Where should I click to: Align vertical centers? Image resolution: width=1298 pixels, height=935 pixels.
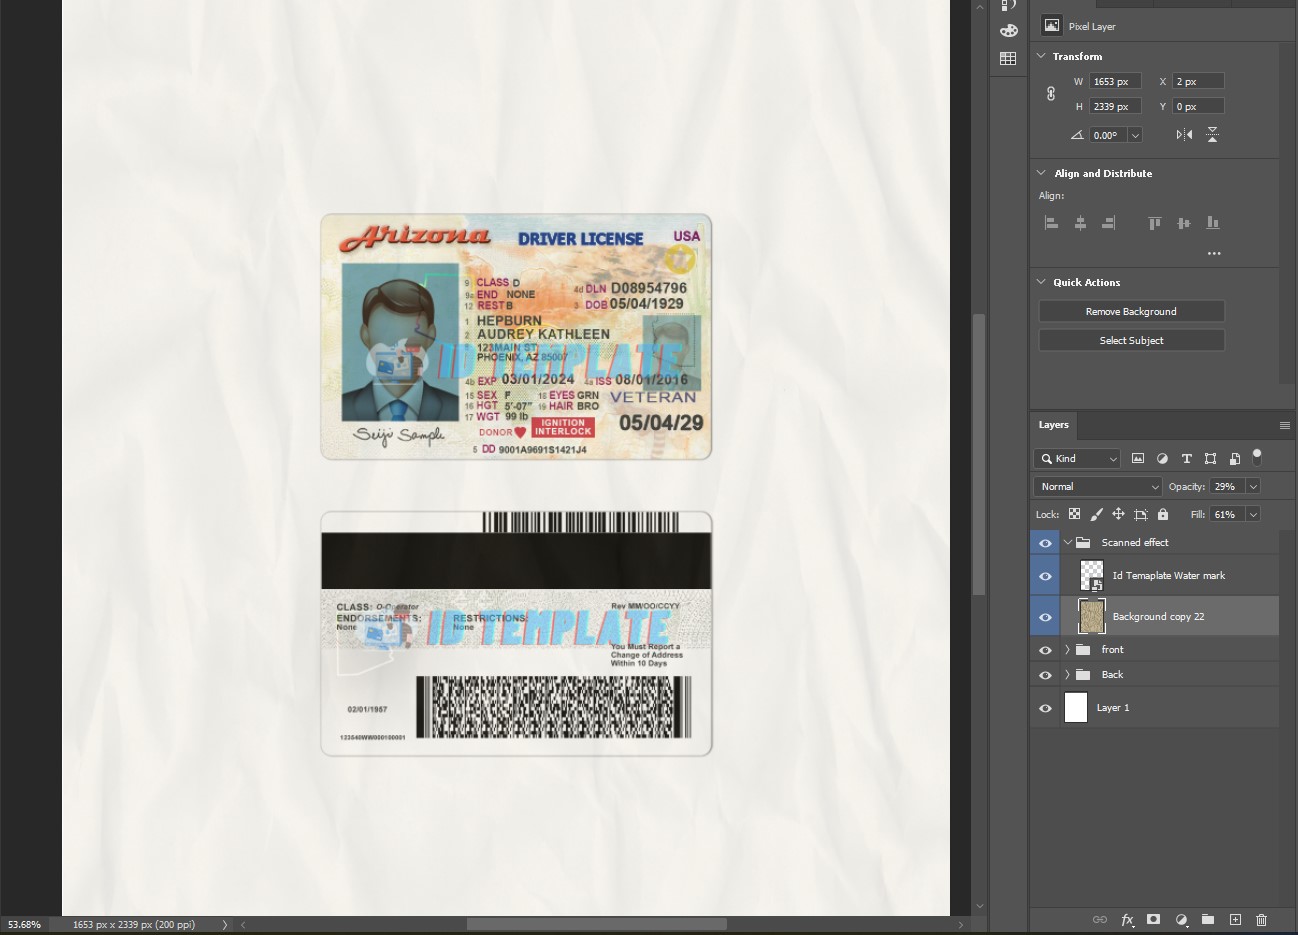(x=1184, y=223)
